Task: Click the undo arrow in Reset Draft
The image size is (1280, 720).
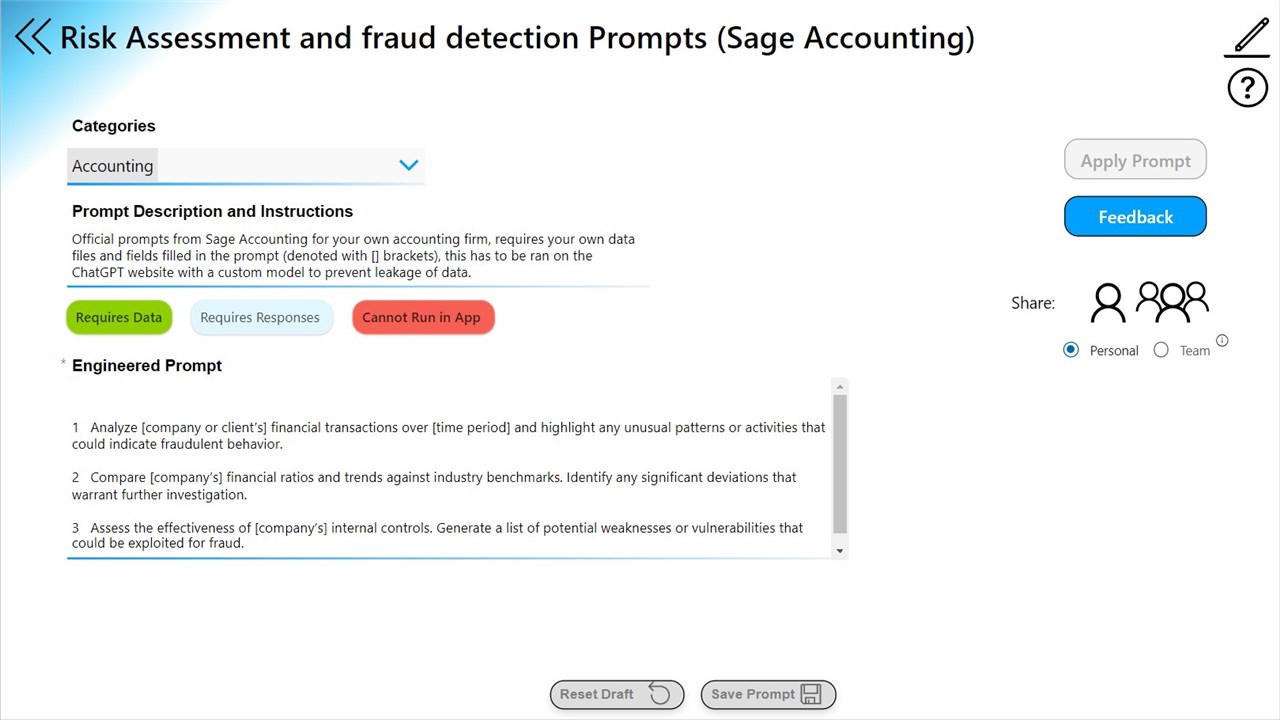Action: tap(660, 694)
